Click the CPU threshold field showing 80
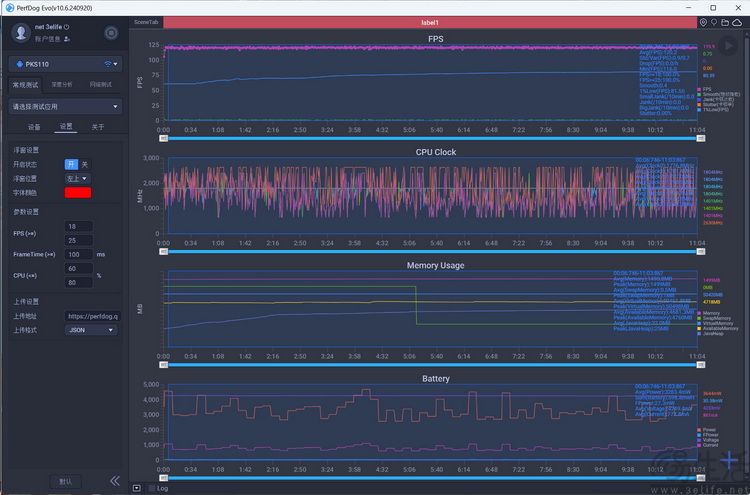This screenshot has height=495, width=750. click(78, 283)
